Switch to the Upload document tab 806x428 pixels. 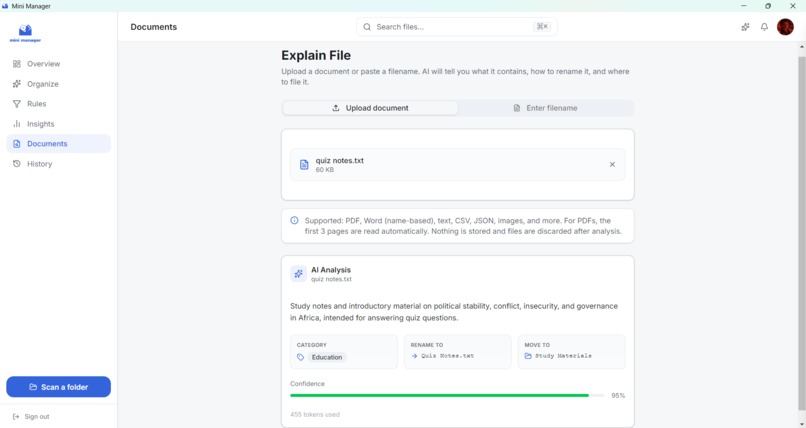(370, 108)
